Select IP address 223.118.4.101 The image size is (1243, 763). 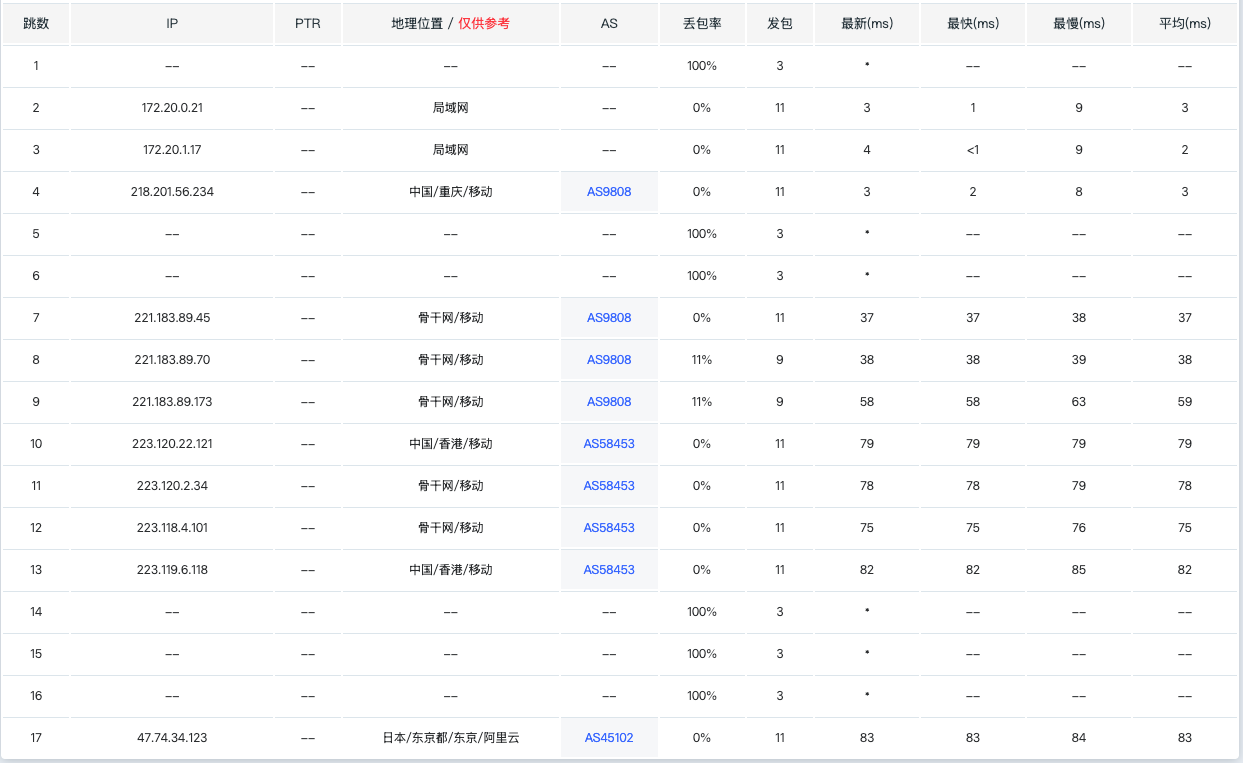[x=172, y=528]
